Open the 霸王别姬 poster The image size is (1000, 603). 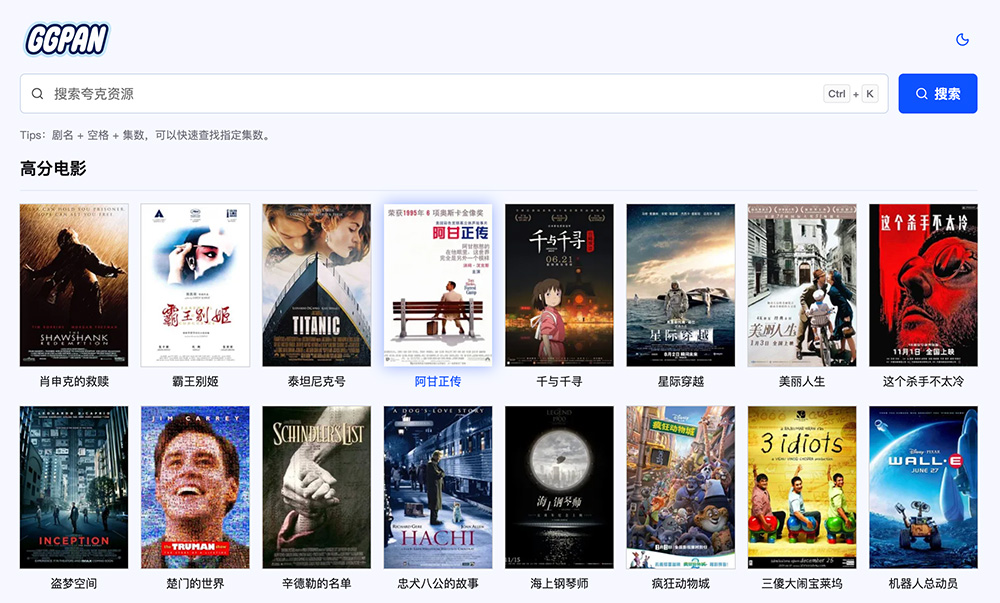click(195, 285)
